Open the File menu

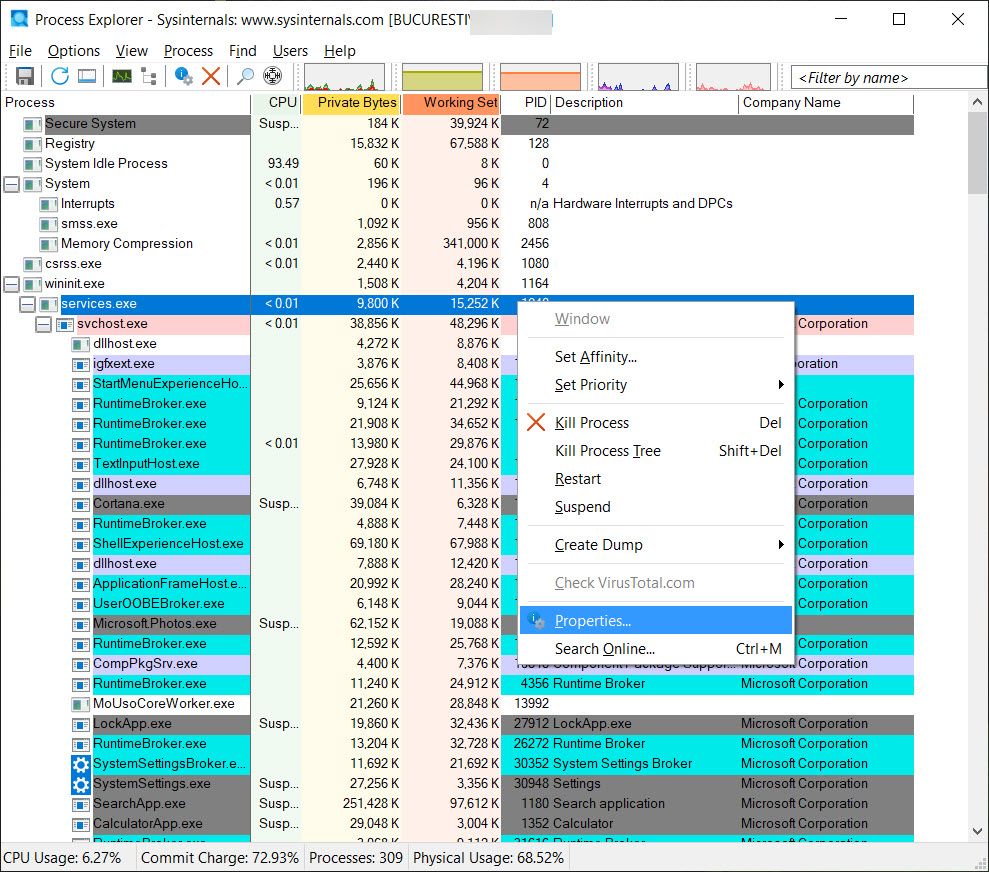click(x=20, y=51)
